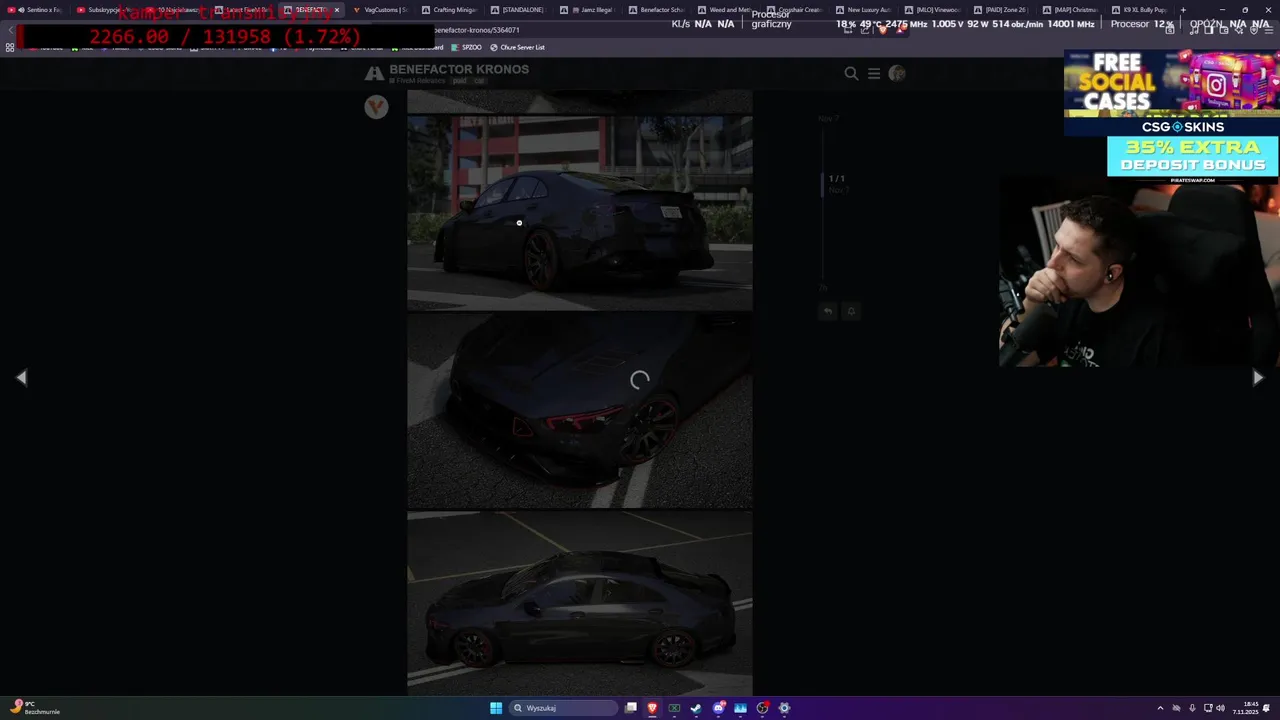The height and width of the screenshot is (720, 1280).
Task: Open the Free Social Cases banner ad
Action: coord(1171,92)
